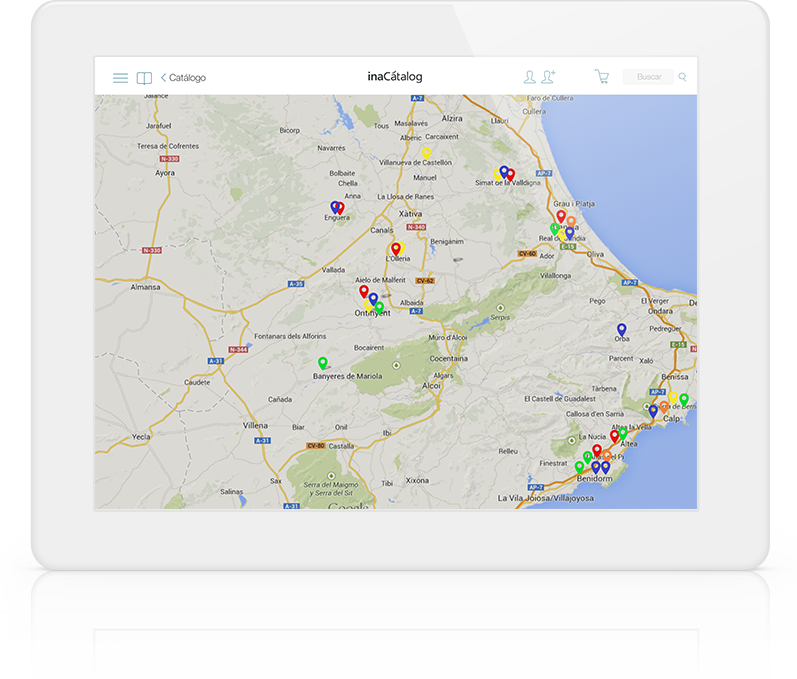Select the yellow pin near Villanueva de Castellón
The height and width of the screenshot is (679, 797).
point(426,153)
